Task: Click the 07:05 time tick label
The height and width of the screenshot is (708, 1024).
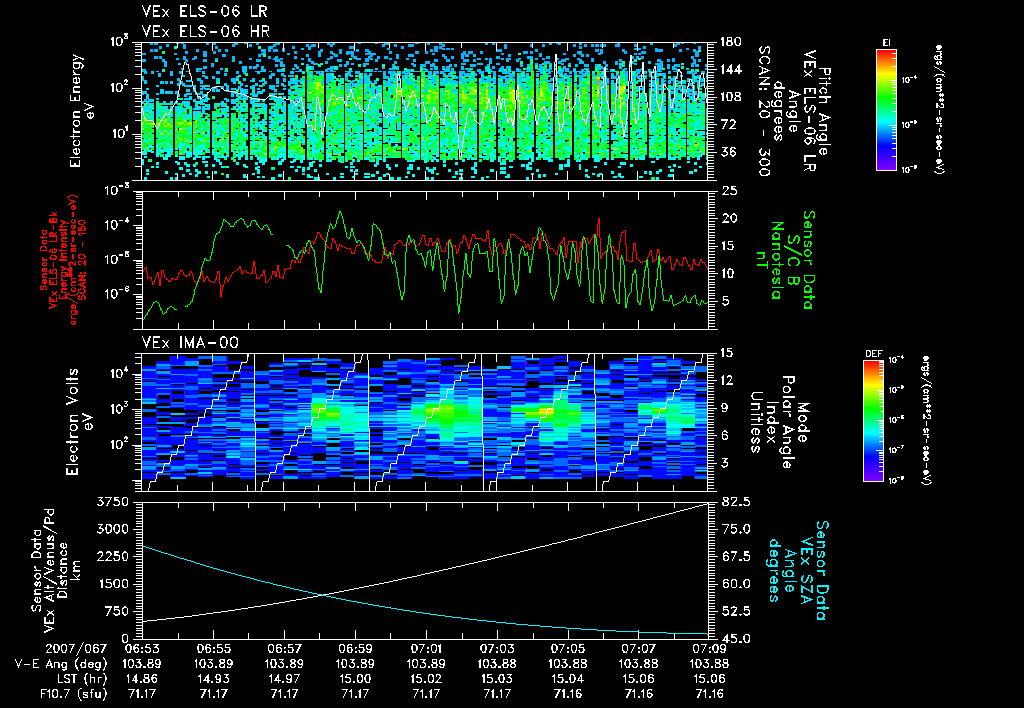Action: pos(568,649)
